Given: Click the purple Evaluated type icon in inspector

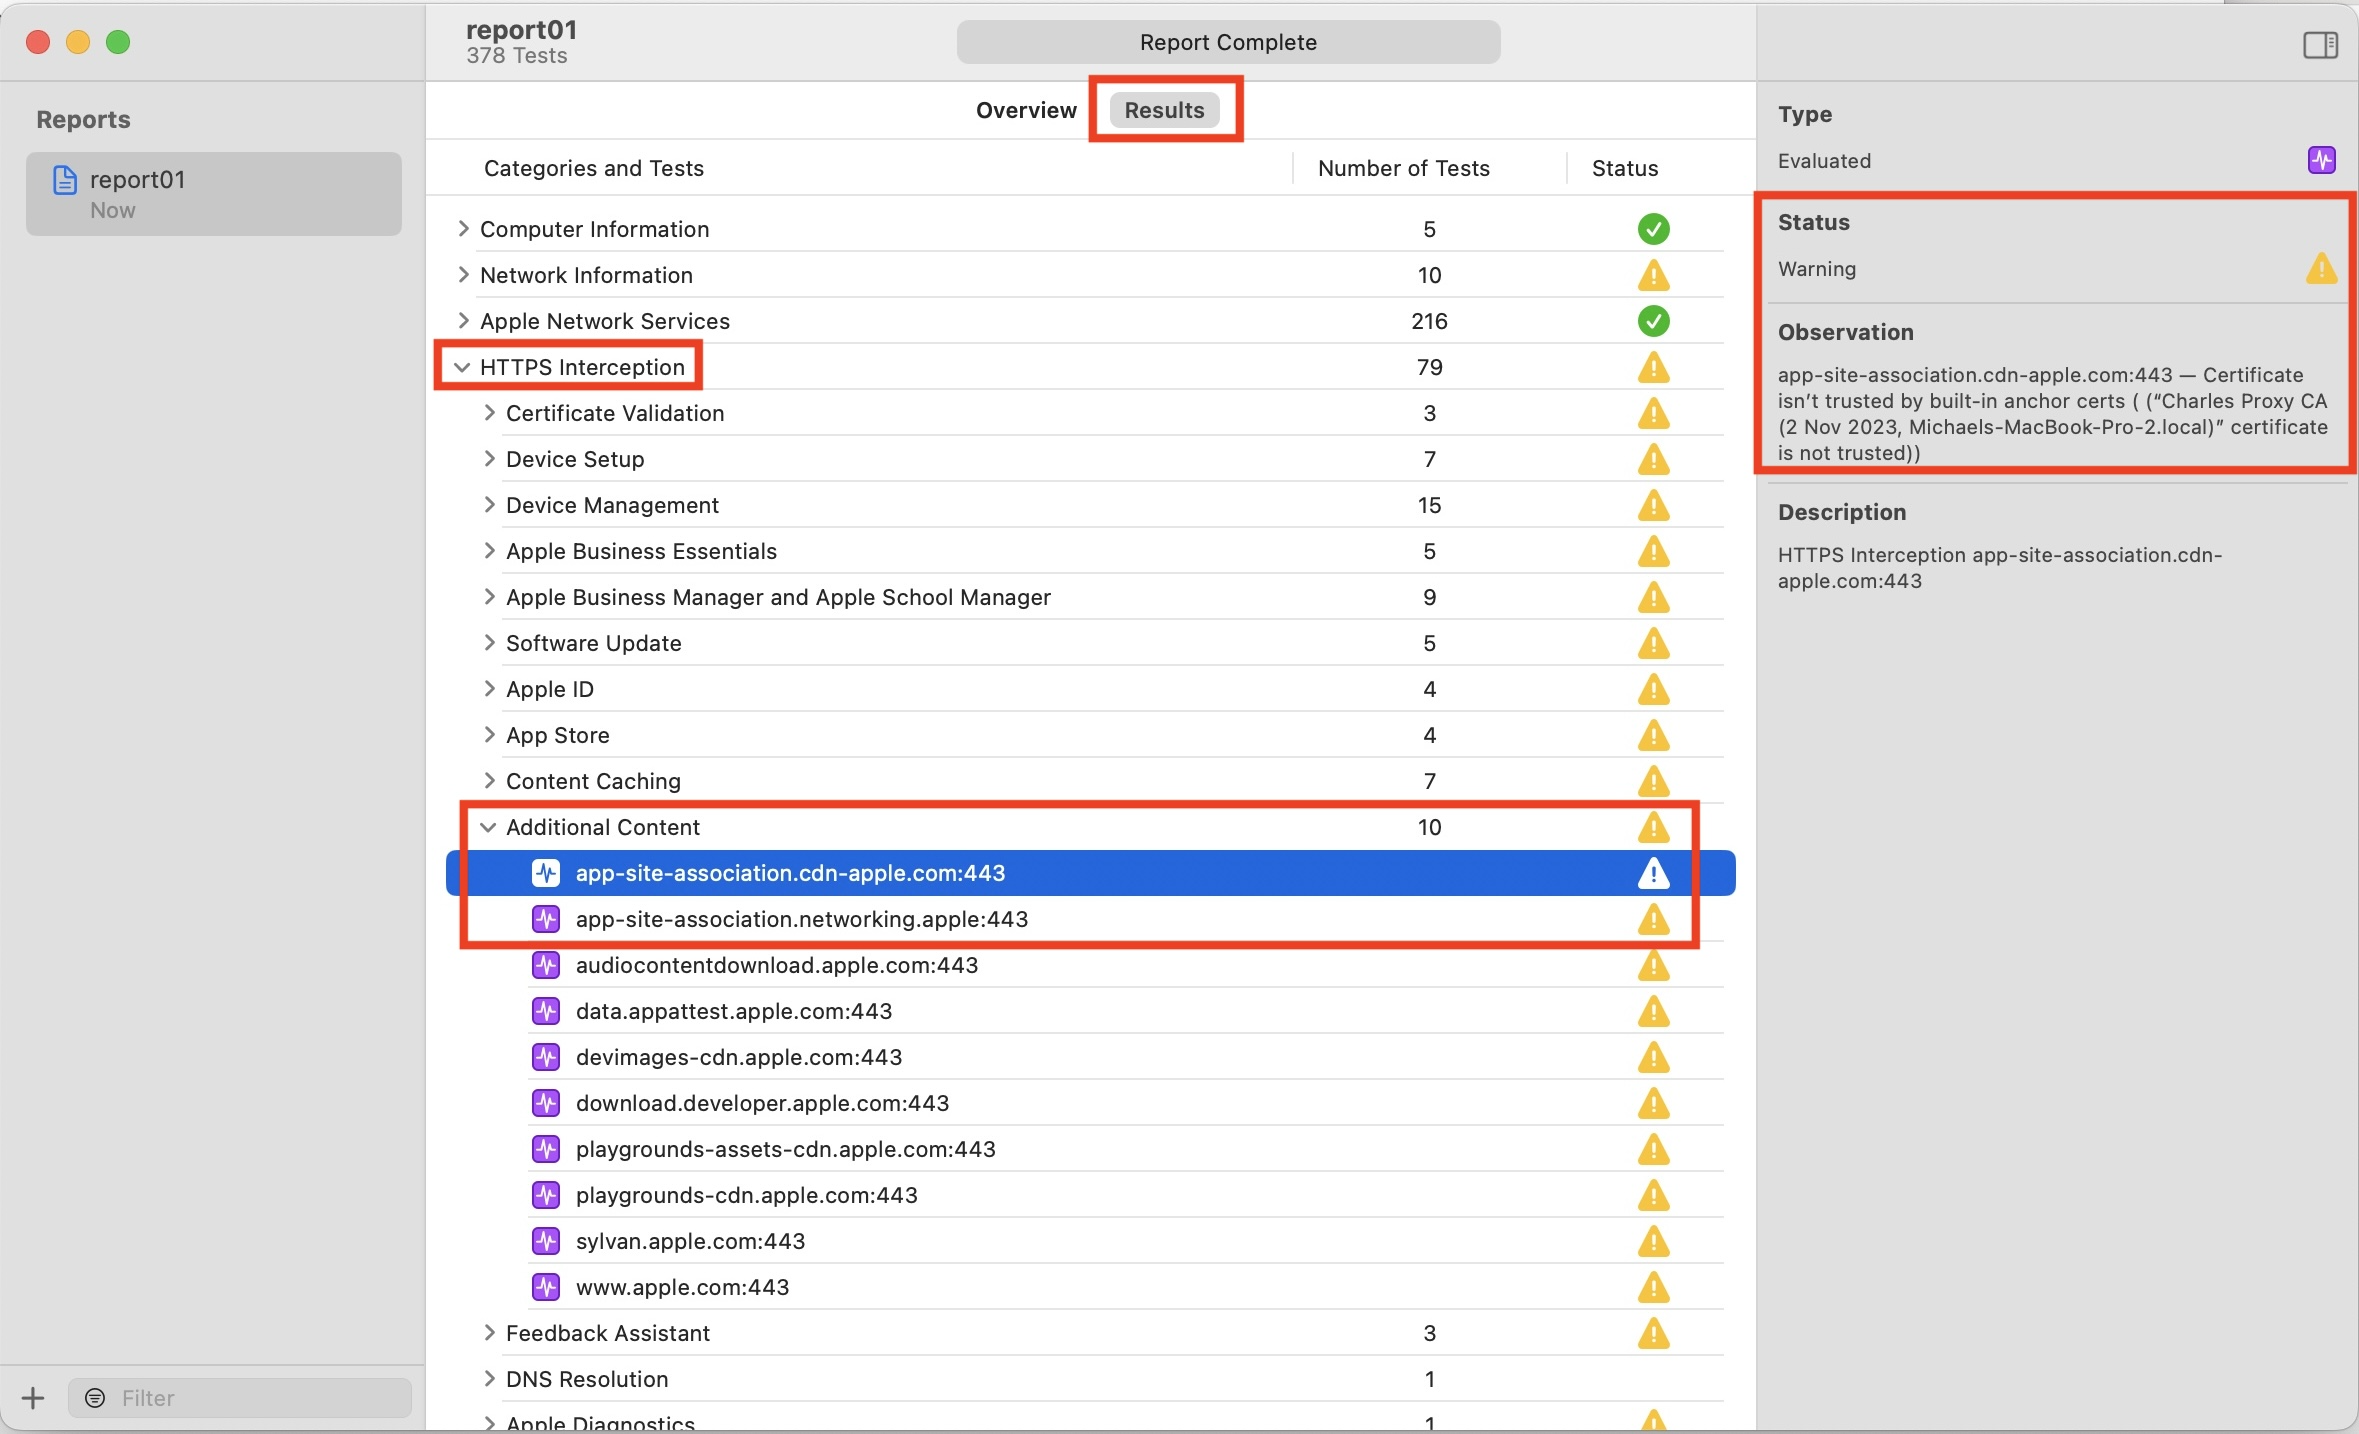Looking at the screenshot, I should click(2321, 160).
